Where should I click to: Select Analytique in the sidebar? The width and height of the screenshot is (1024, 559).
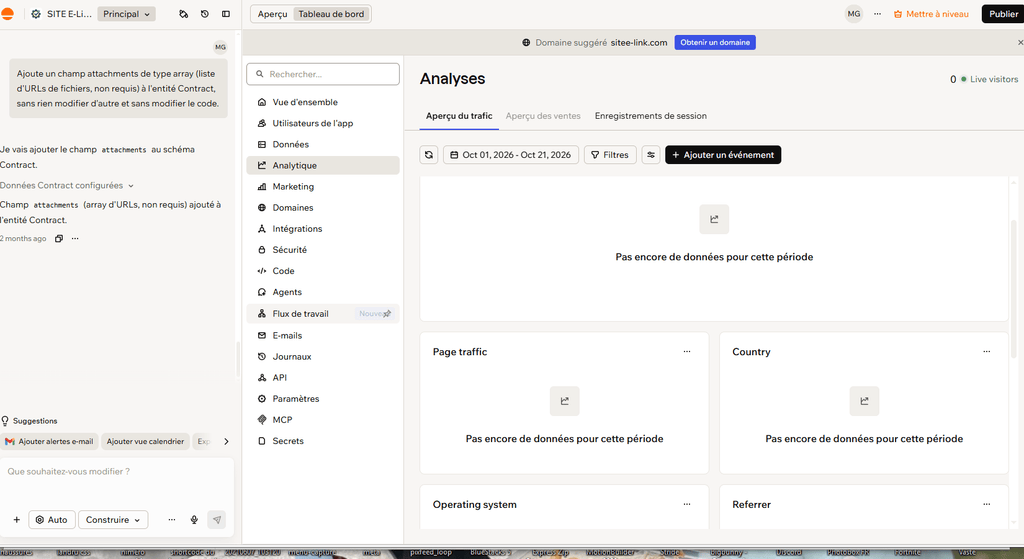pos(323,165)
